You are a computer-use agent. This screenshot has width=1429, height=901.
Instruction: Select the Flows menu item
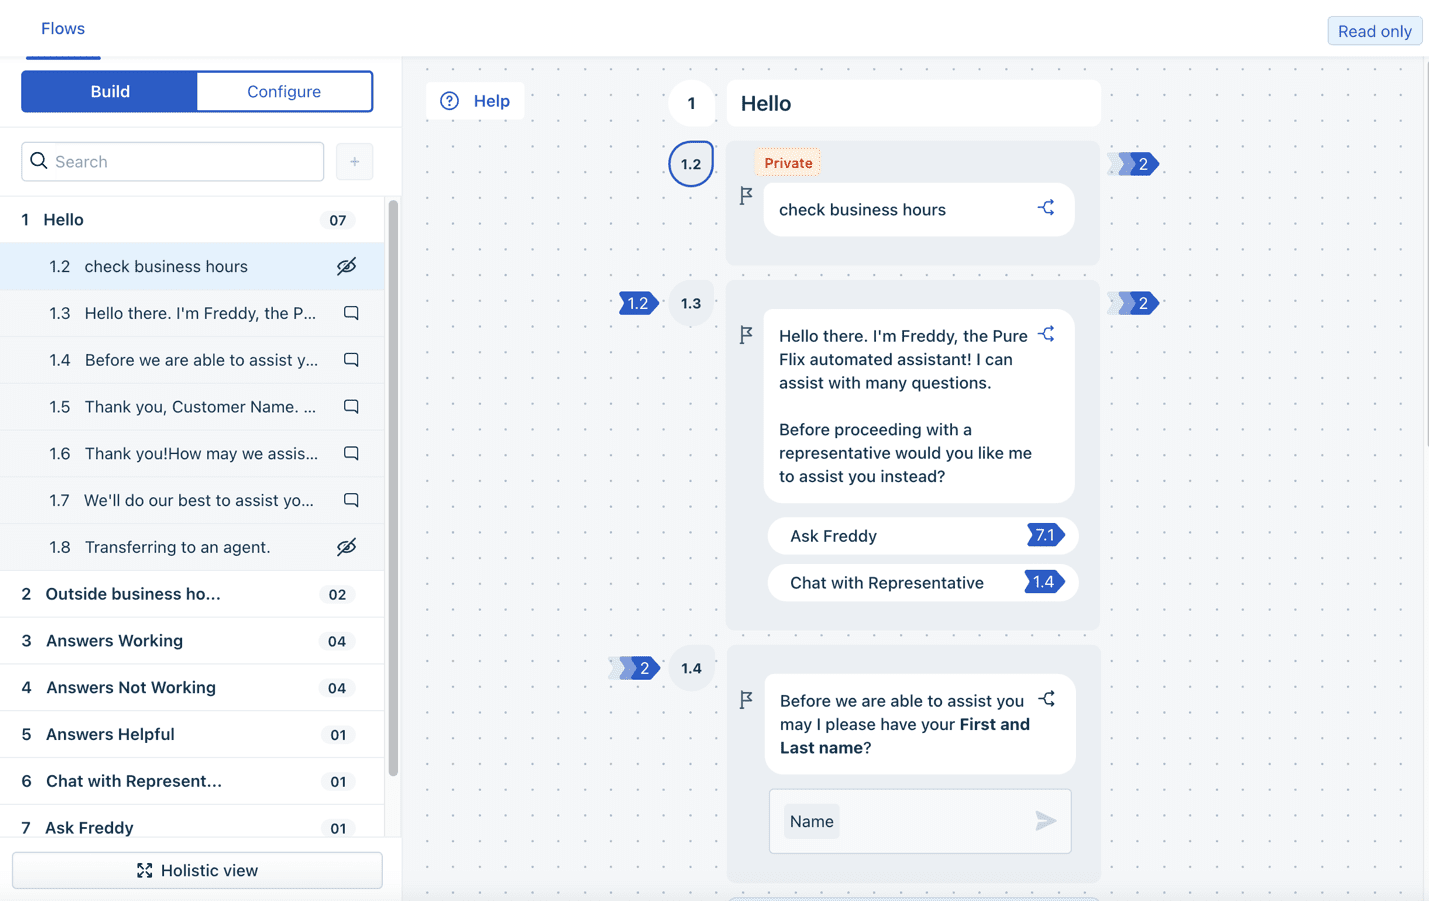tap(63, 28)
